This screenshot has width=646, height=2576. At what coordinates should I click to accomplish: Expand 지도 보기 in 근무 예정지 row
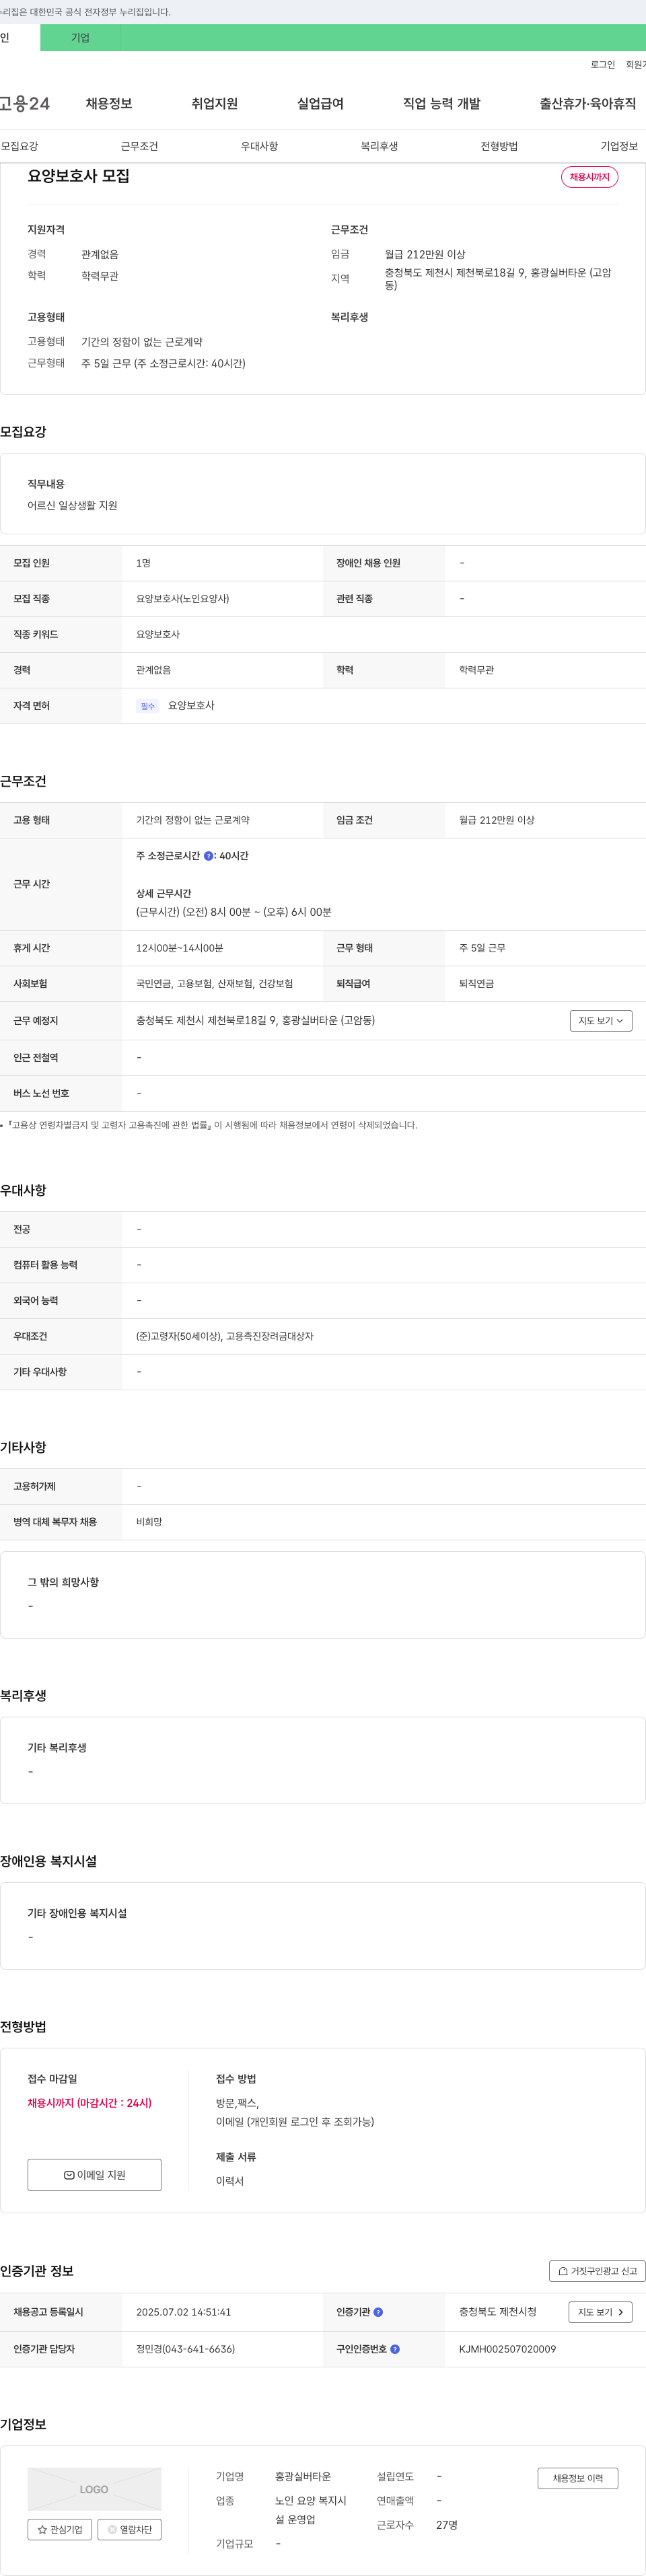(601, 1021)
